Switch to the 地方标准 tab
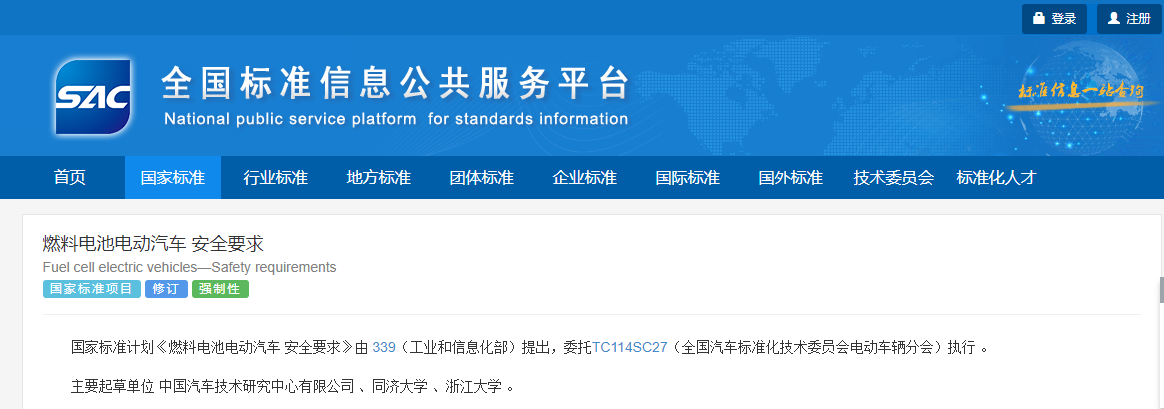1164x409 pixels. click(x=378, y=178)
